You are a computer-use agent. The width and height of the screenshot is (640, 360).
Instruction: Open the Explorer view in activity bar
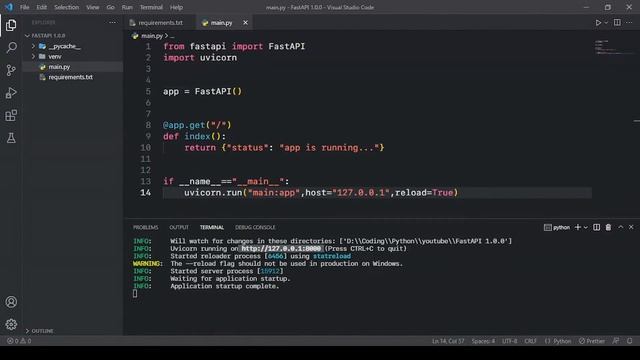click(11, 25)
